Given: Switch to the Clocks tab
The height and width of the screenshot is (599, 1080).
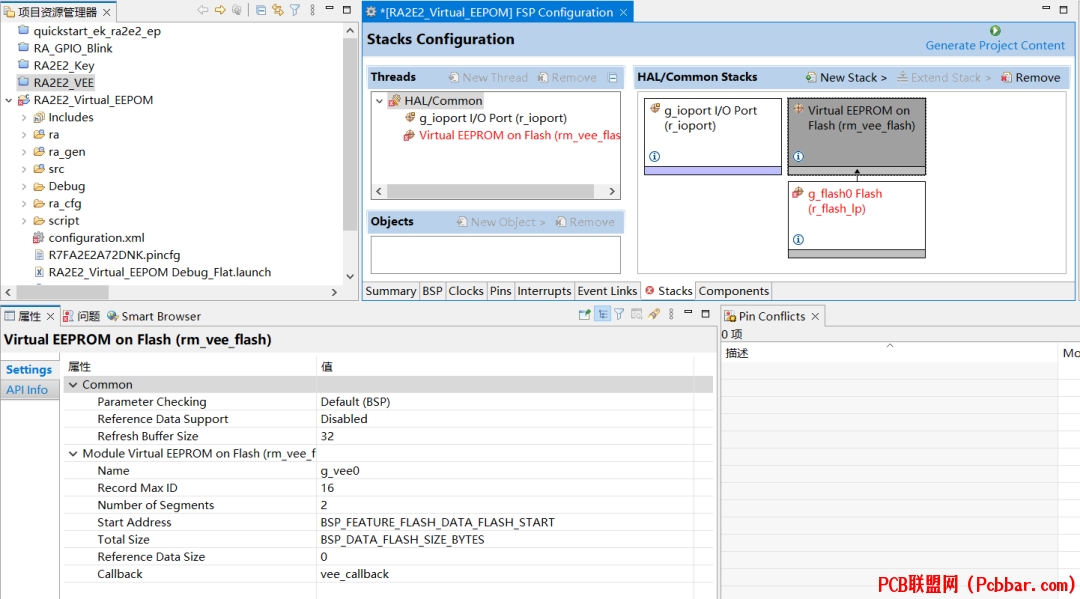Looking at the screenshot, I should tap(466, 291).
